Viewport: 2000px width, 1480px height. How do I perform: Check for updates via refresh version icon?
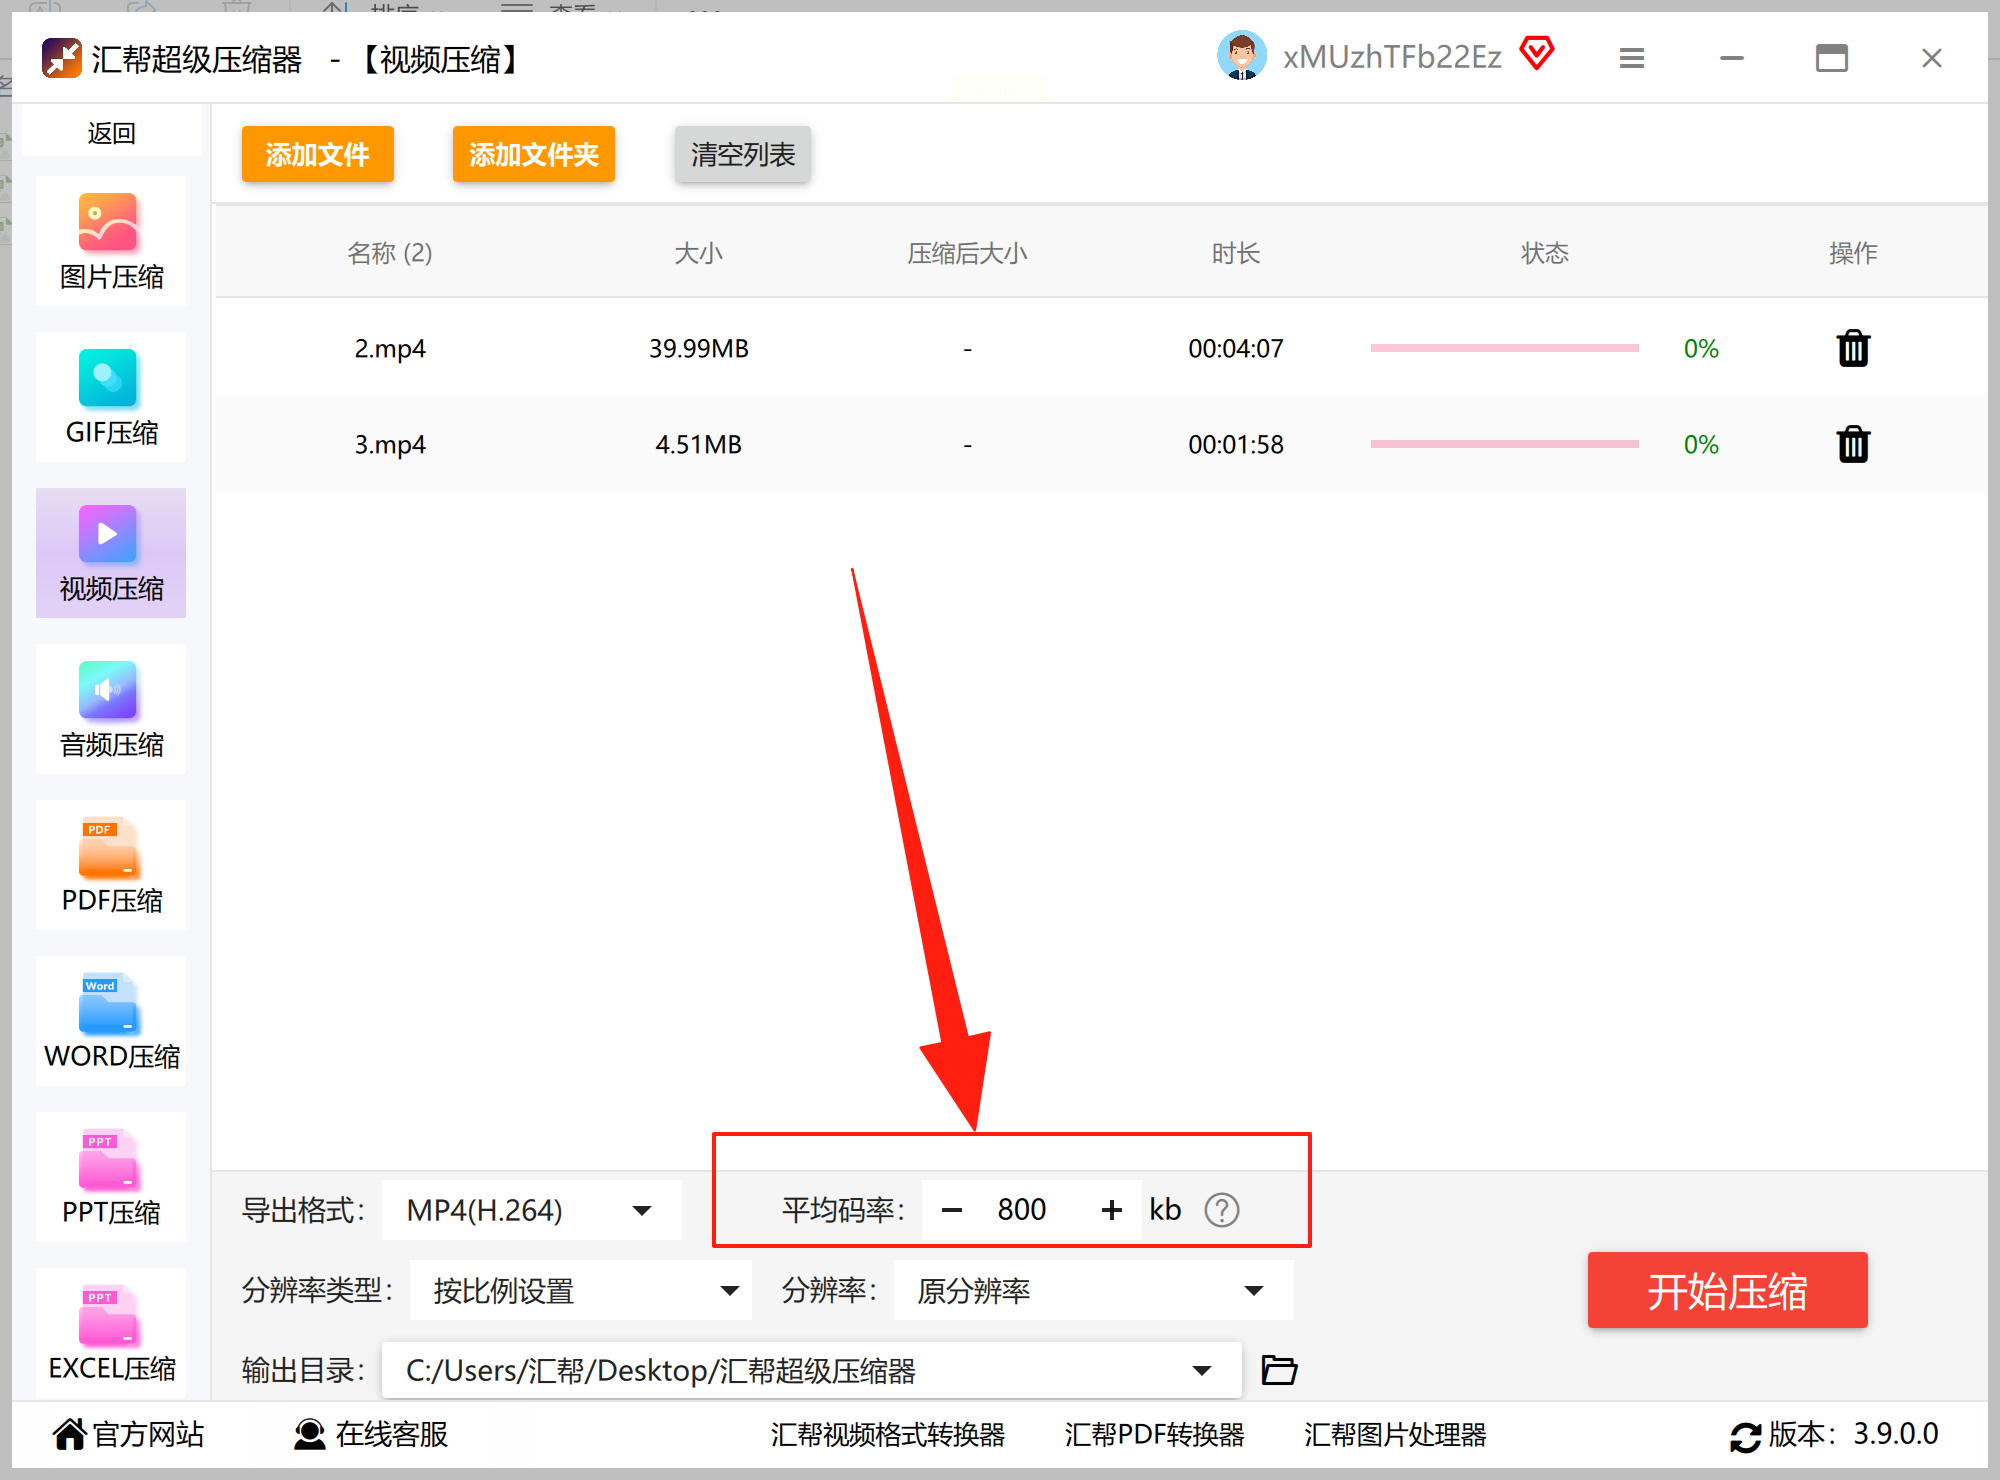coord(1745,1436)
